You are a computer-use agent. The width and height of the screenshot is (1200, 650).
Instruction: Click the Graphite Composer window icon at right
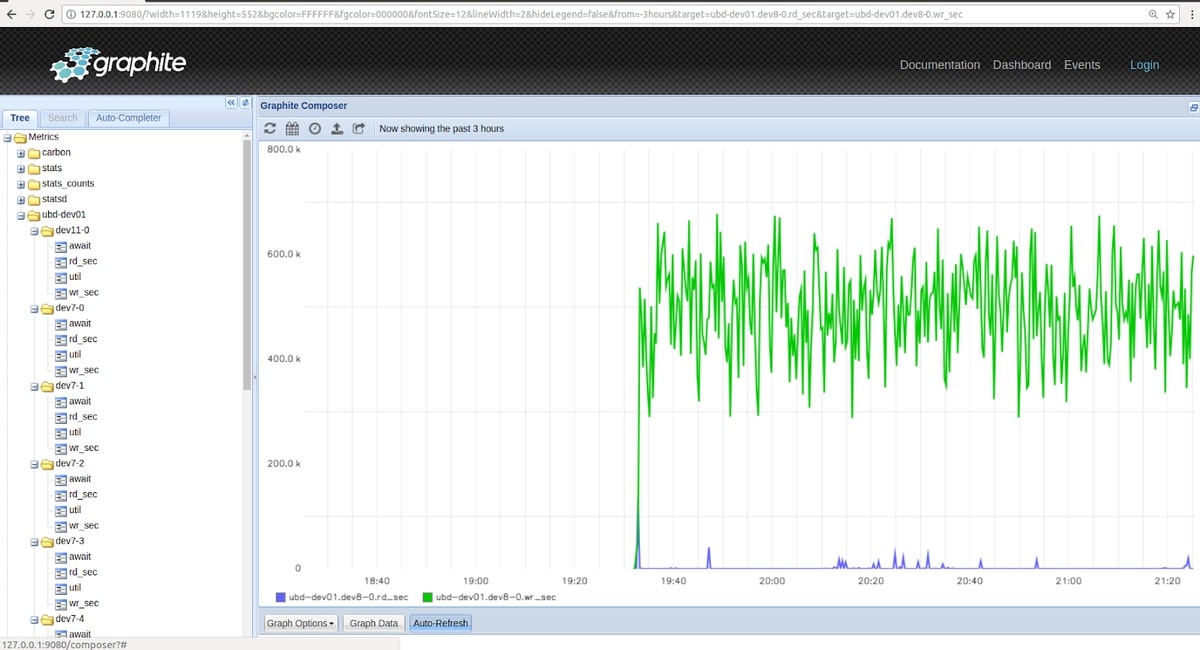[x=1192, y=106]
